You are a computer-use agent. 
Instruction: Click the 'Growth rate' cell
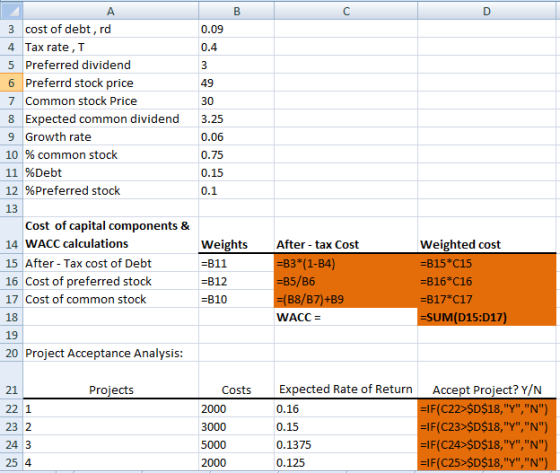tap(111, 136)
